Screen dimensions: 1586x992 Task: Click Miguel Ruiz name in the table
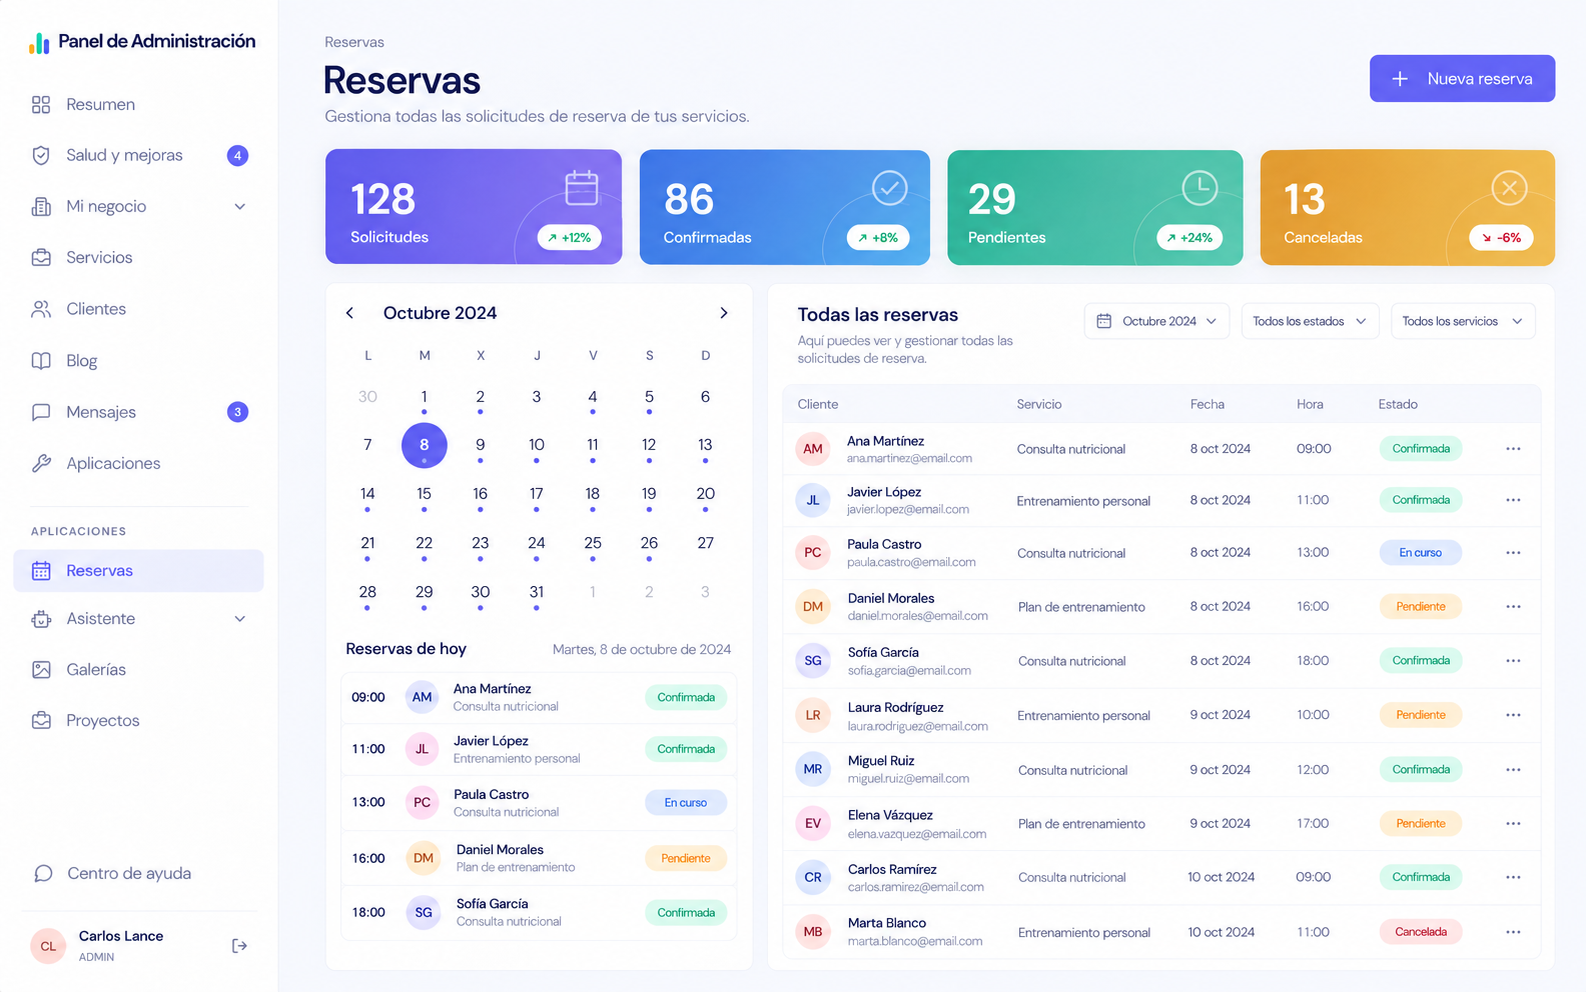click(x=881, y=761)
